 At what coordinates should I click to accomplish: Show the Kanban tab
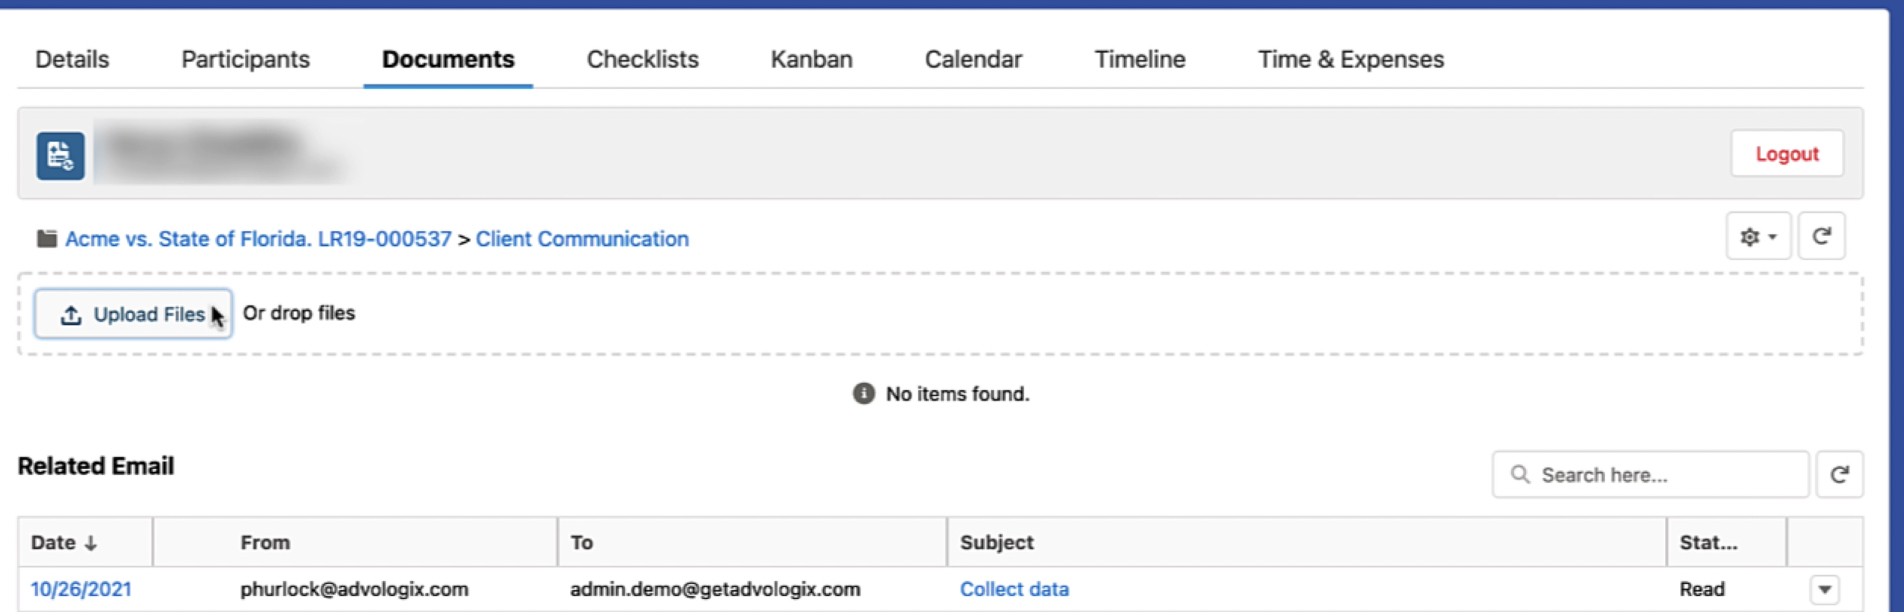click(x=811, y=60)
